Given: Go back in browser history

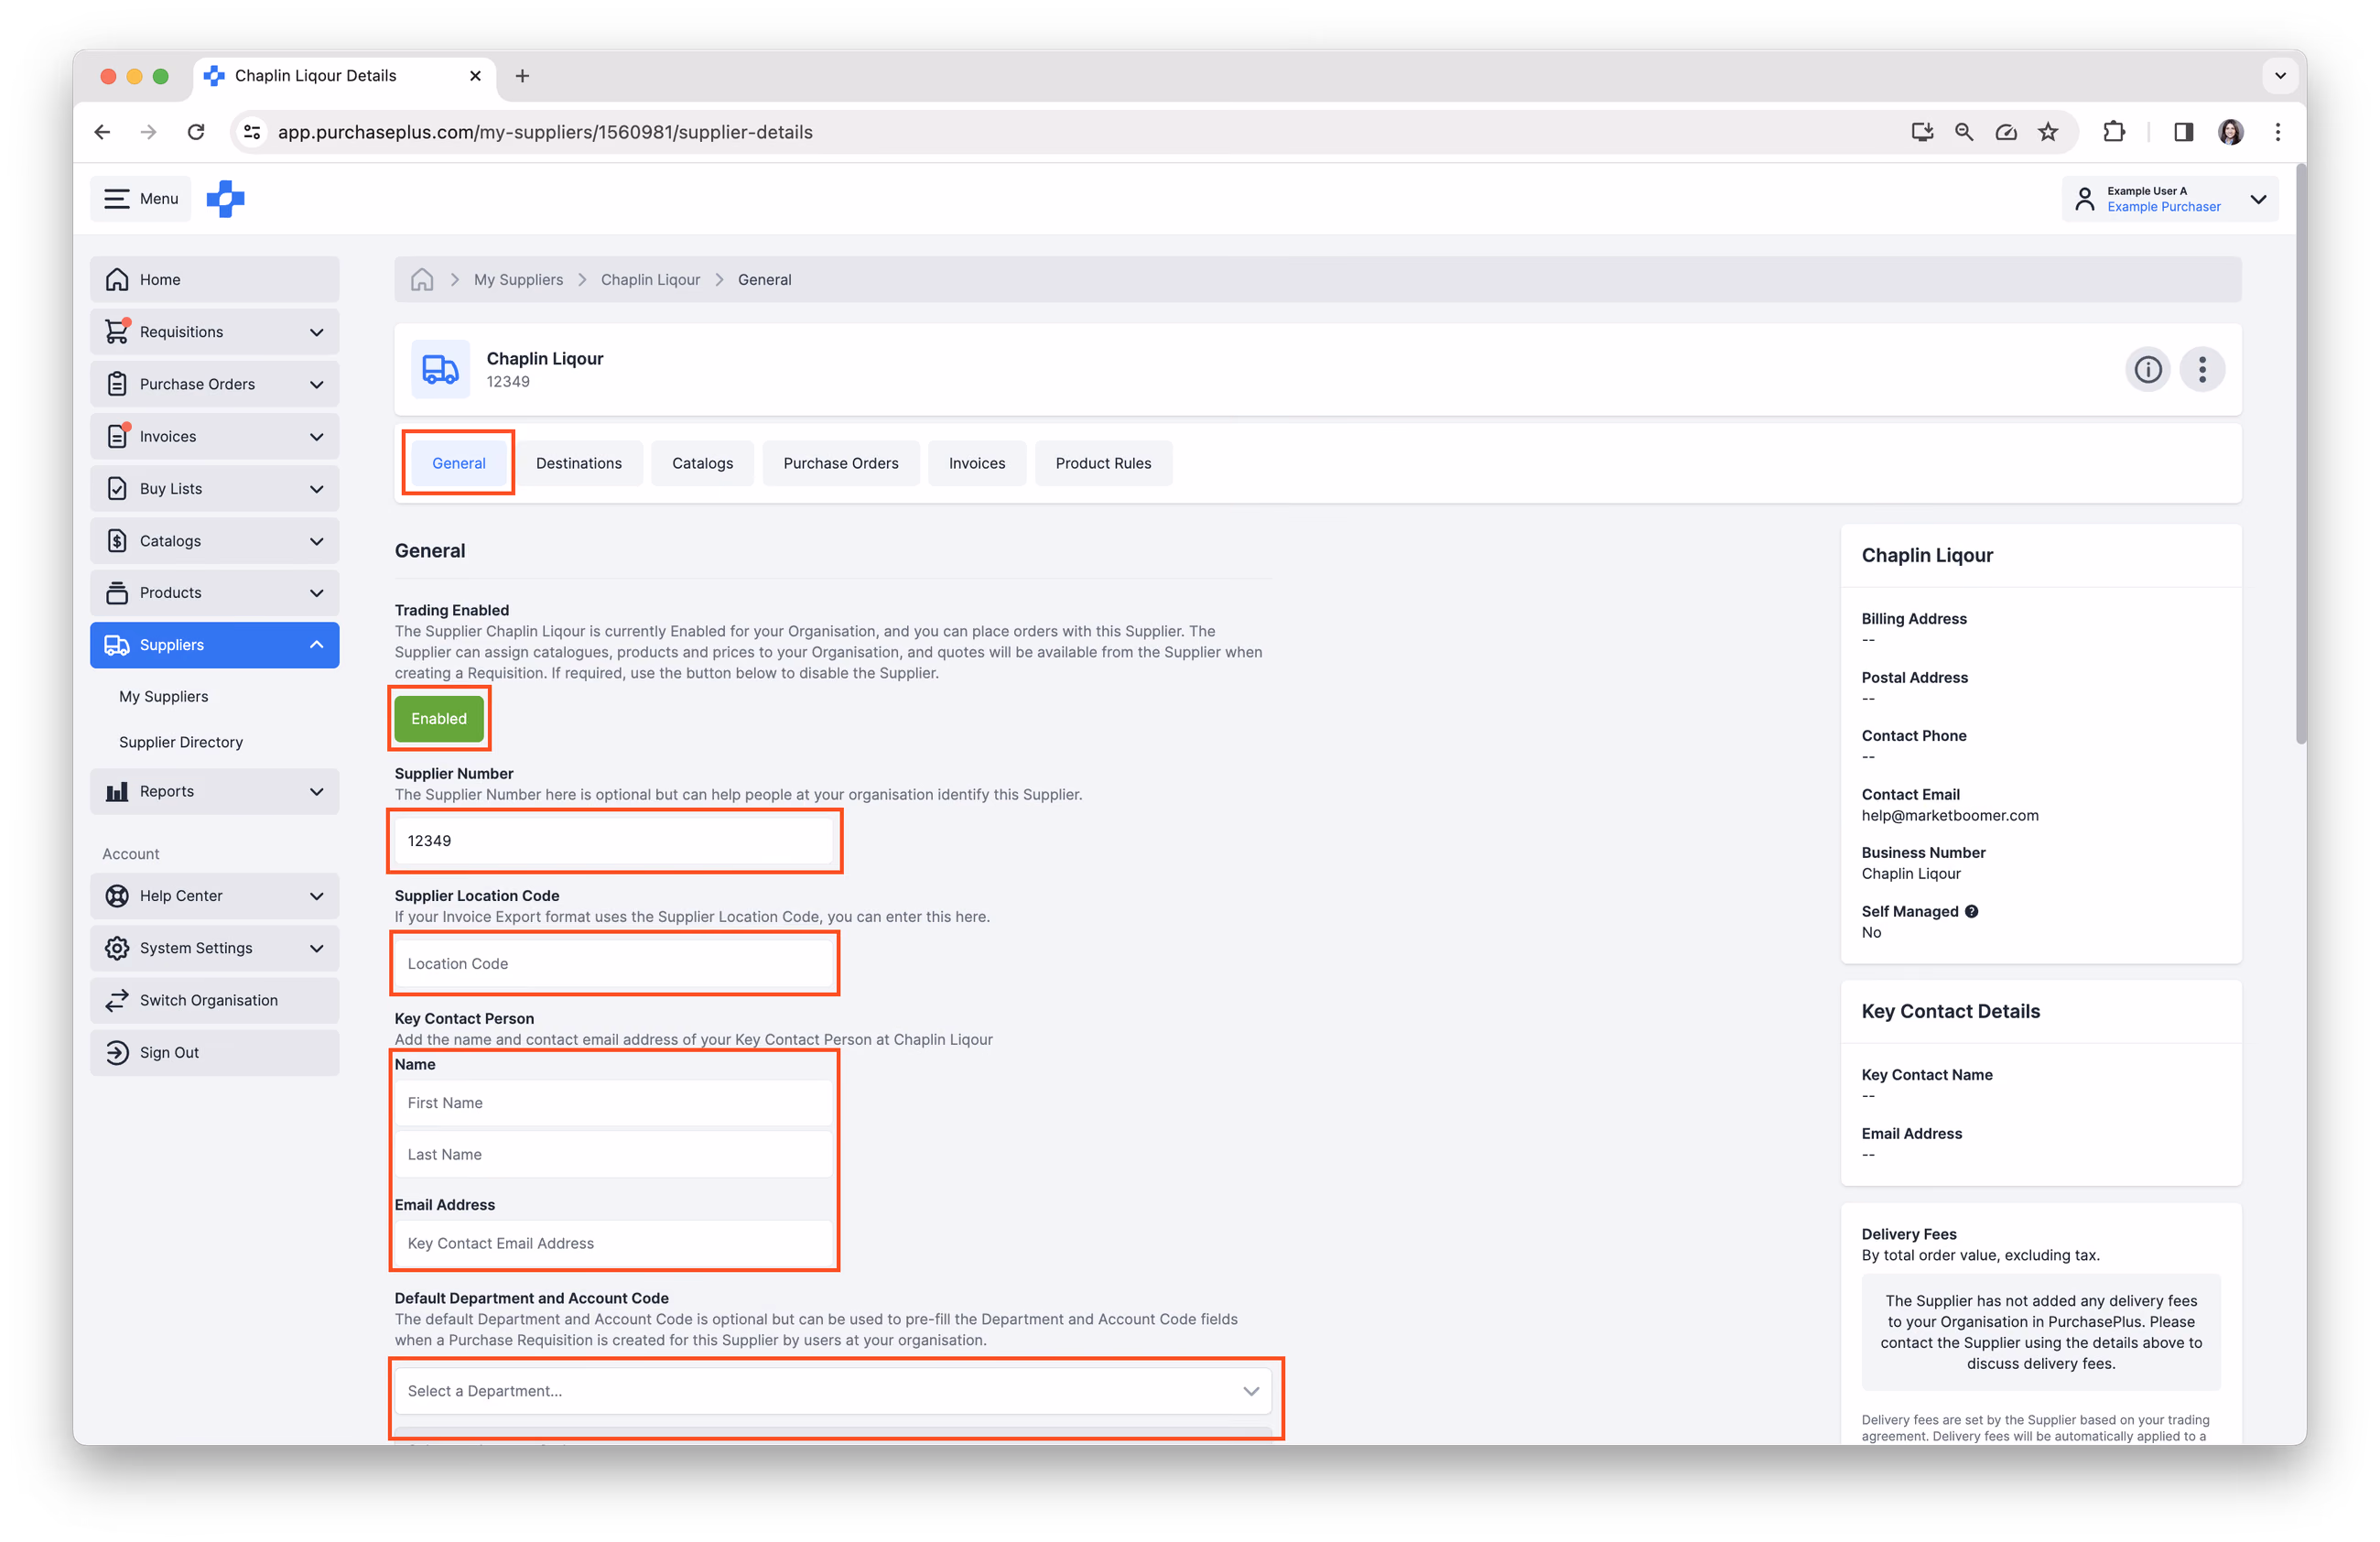Looking at the screenshot, I should click(x=102, y=132).
